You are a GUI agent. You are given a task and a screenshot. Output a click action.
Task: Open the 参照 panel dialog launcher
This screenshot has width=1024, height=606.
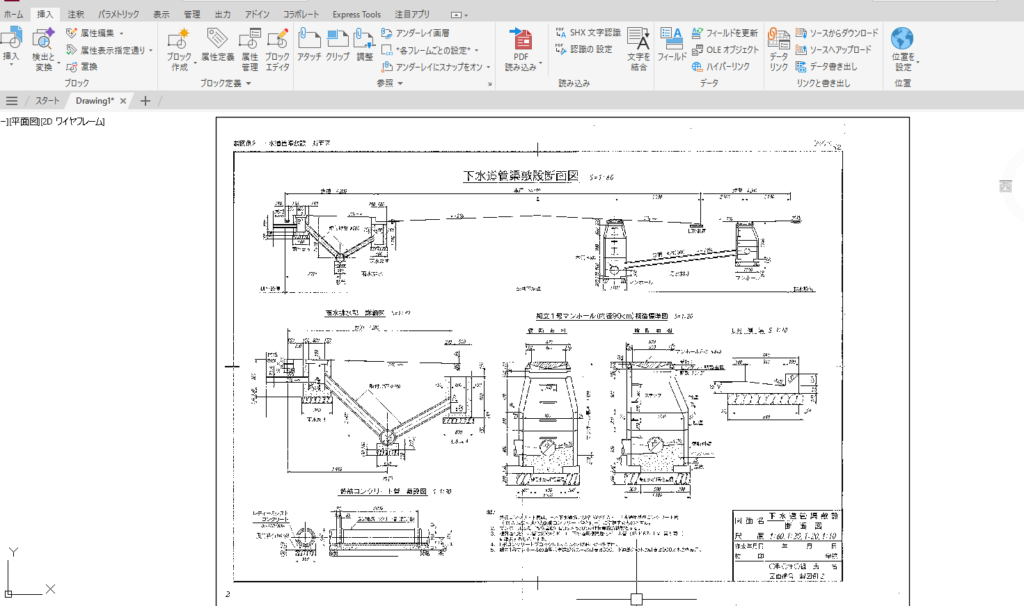[490, 84]
